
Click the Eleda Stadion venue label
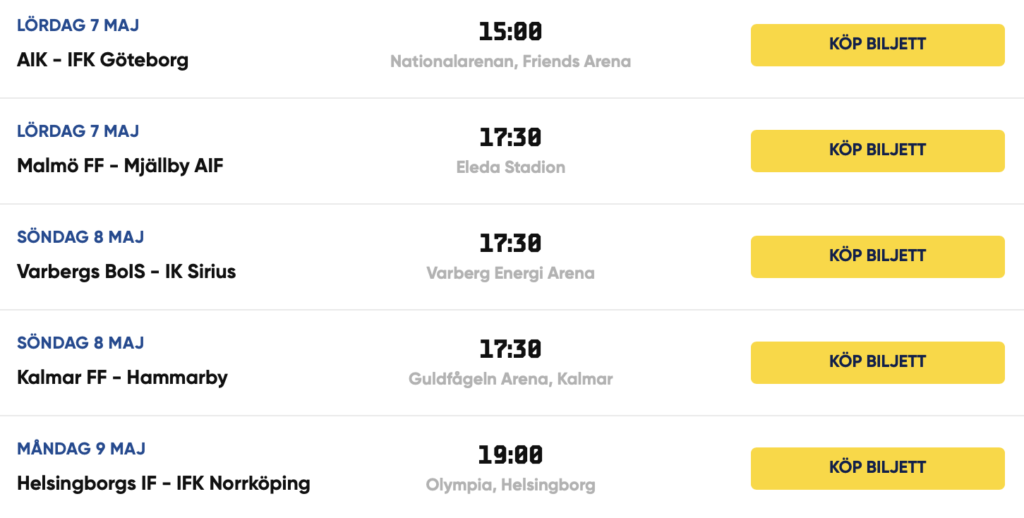point(511,167)
